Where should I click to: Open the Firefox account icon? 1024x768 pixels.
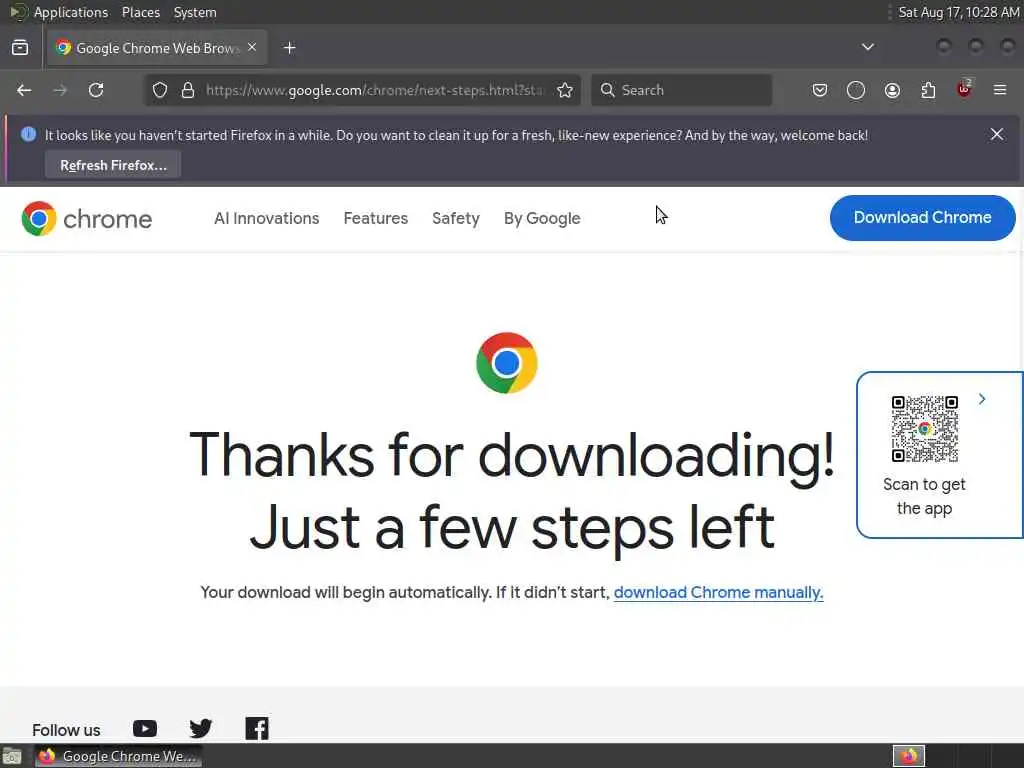[x=892, y=90]
